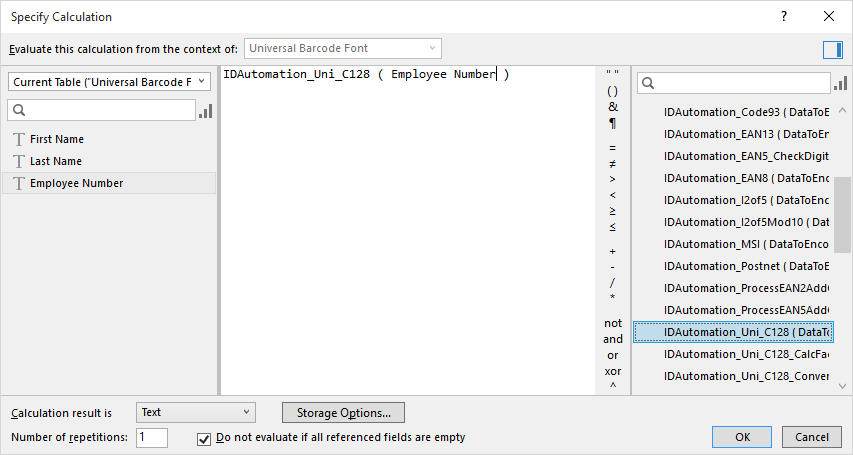Insert the minus operator
853x455 pixels.
tap(613, 267)
